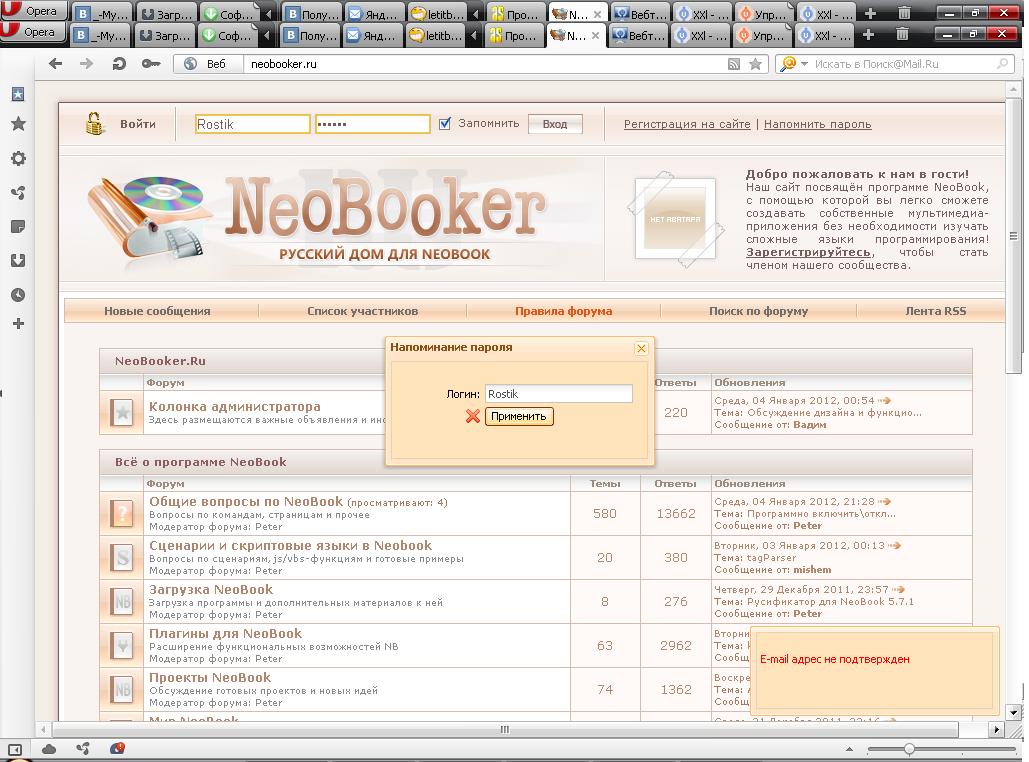Image resolution: width=1029 pixels, height=762 pixels.
Task: Click the Веб globe badge in address bar
Action: tap(208, 64)
